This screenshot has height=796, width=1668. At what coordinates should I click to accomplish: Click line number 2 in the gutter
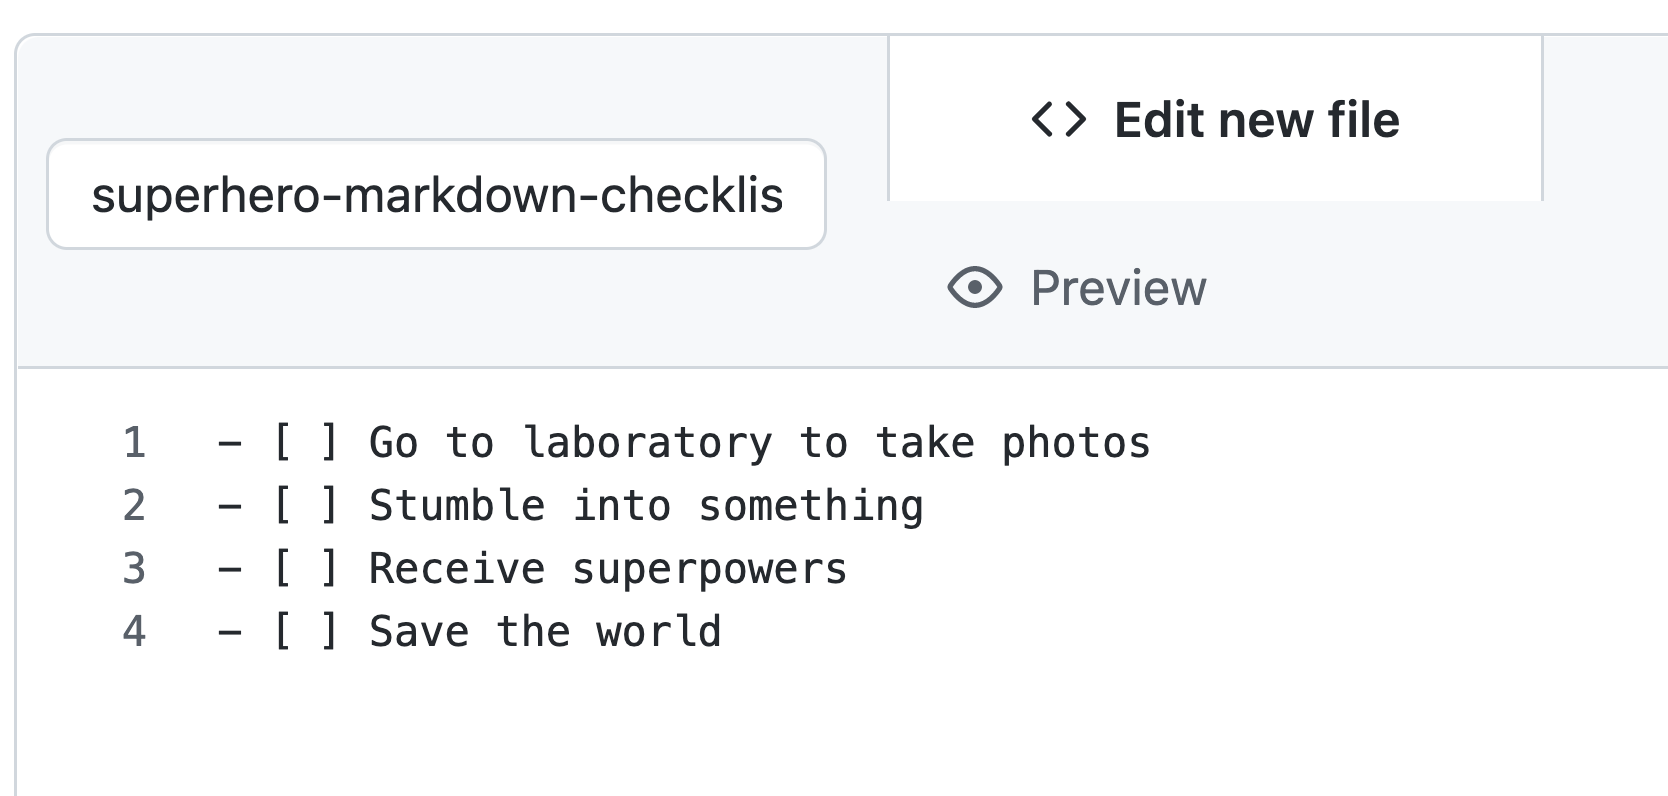click(134, 506)
